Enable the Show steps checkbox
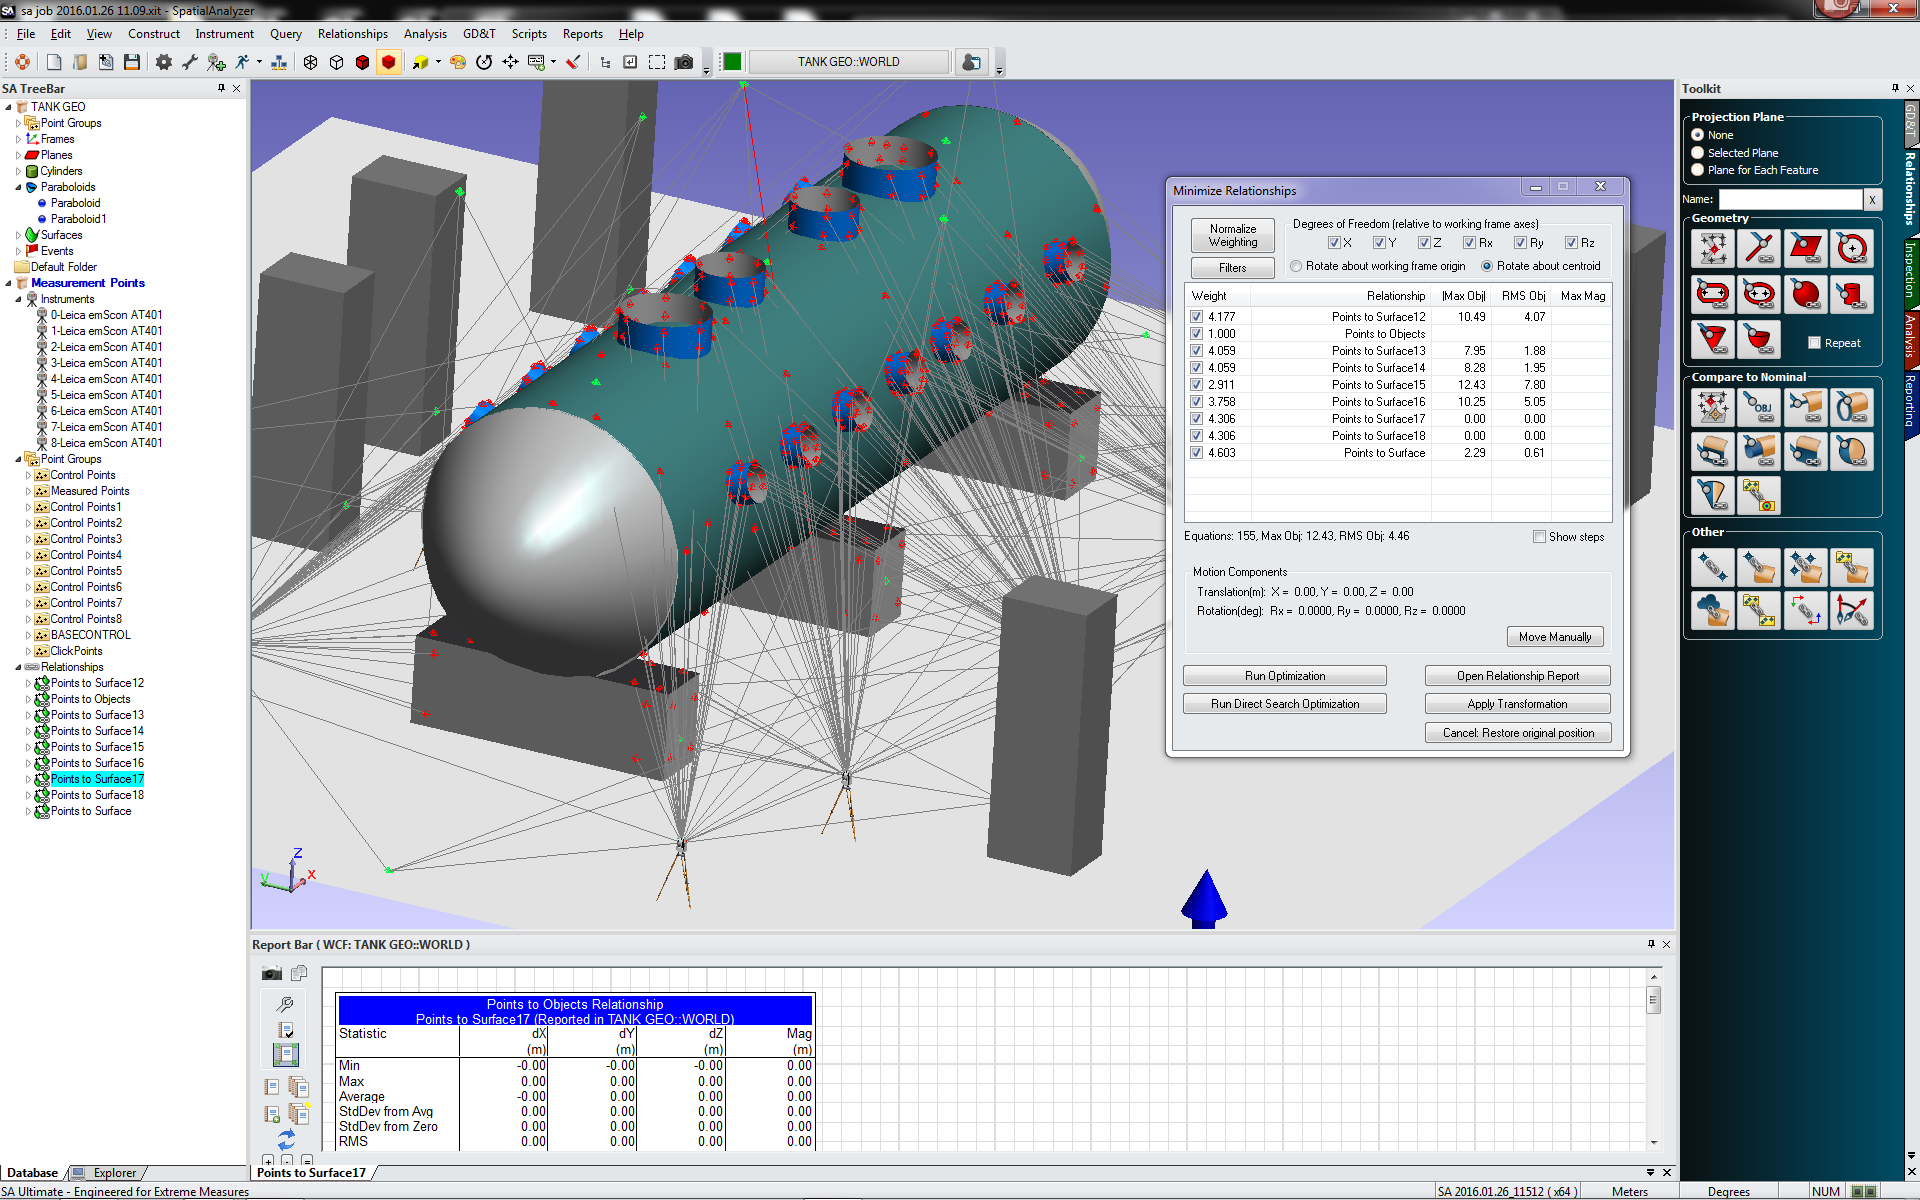Screen dimensions: 1920x1200 click(1540, 537)
